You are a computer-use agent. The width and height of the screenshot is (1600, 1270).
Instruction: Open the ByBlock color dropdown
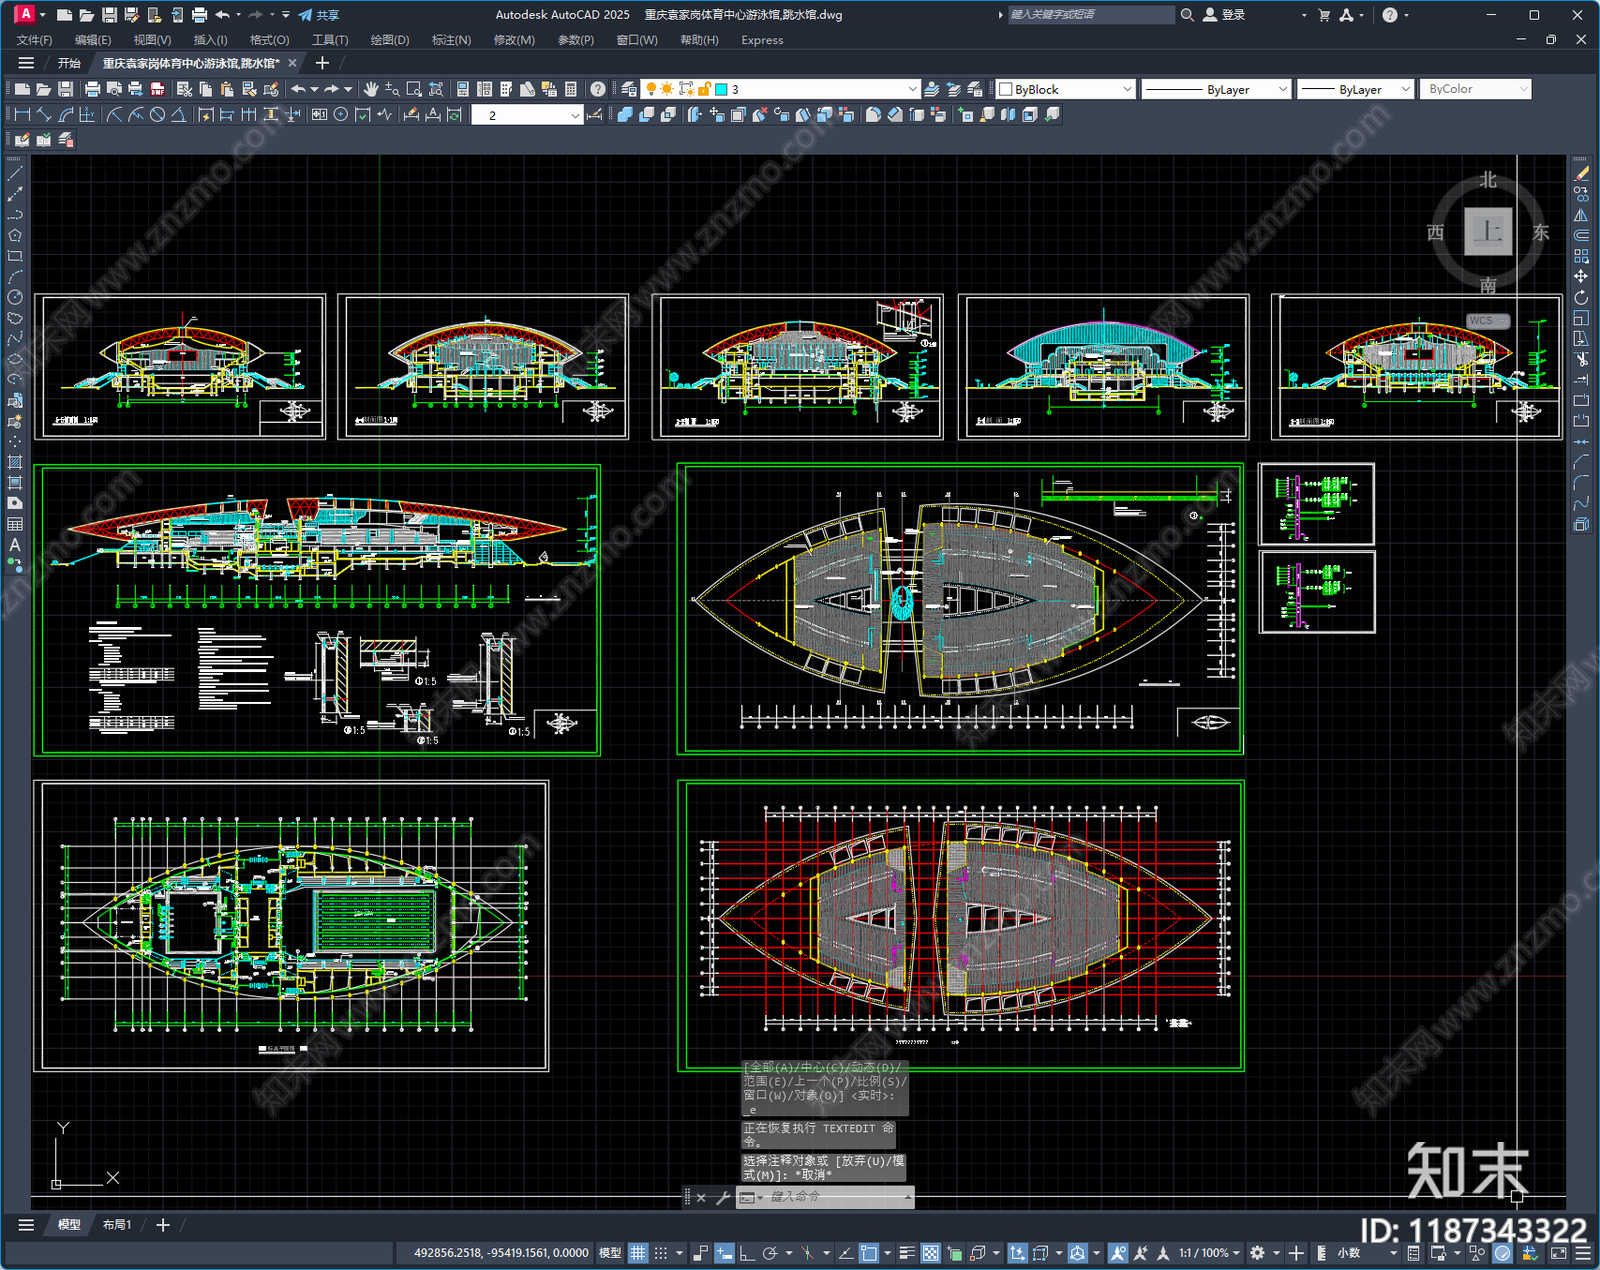[1066, 89]
